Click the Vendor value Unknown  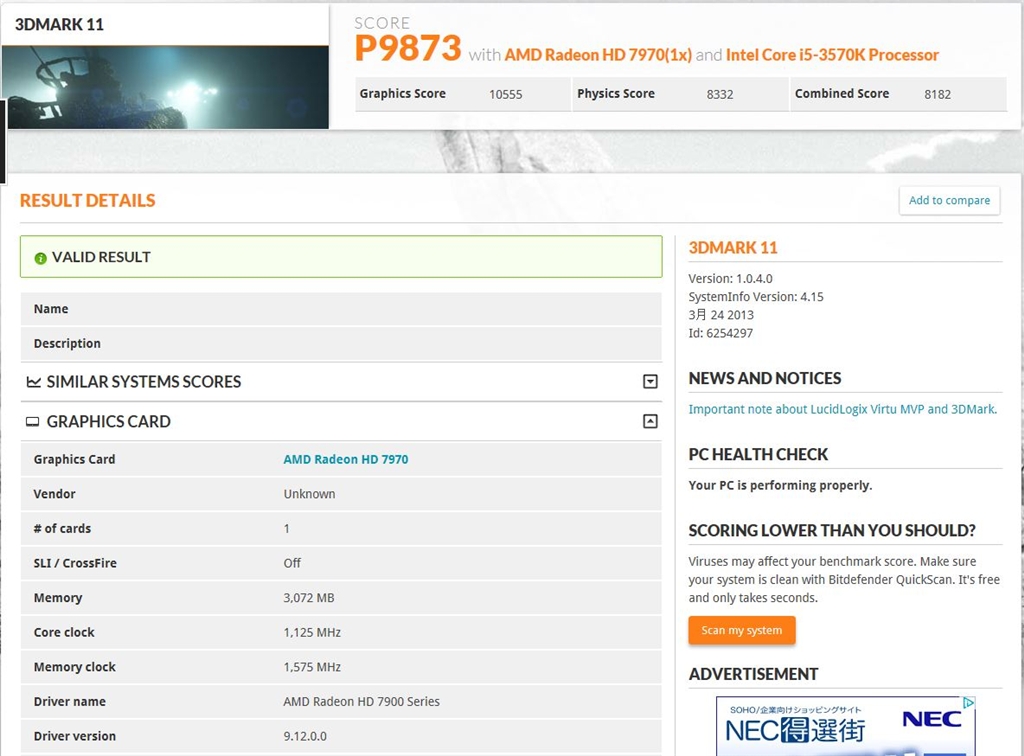click(x=309, y=494)
